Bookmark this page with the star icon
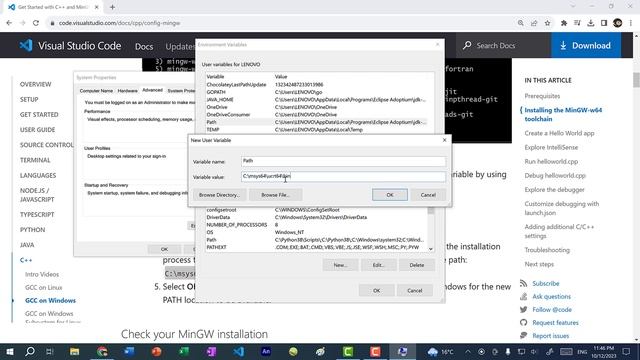Screen dimensions: 640x360 547,23
